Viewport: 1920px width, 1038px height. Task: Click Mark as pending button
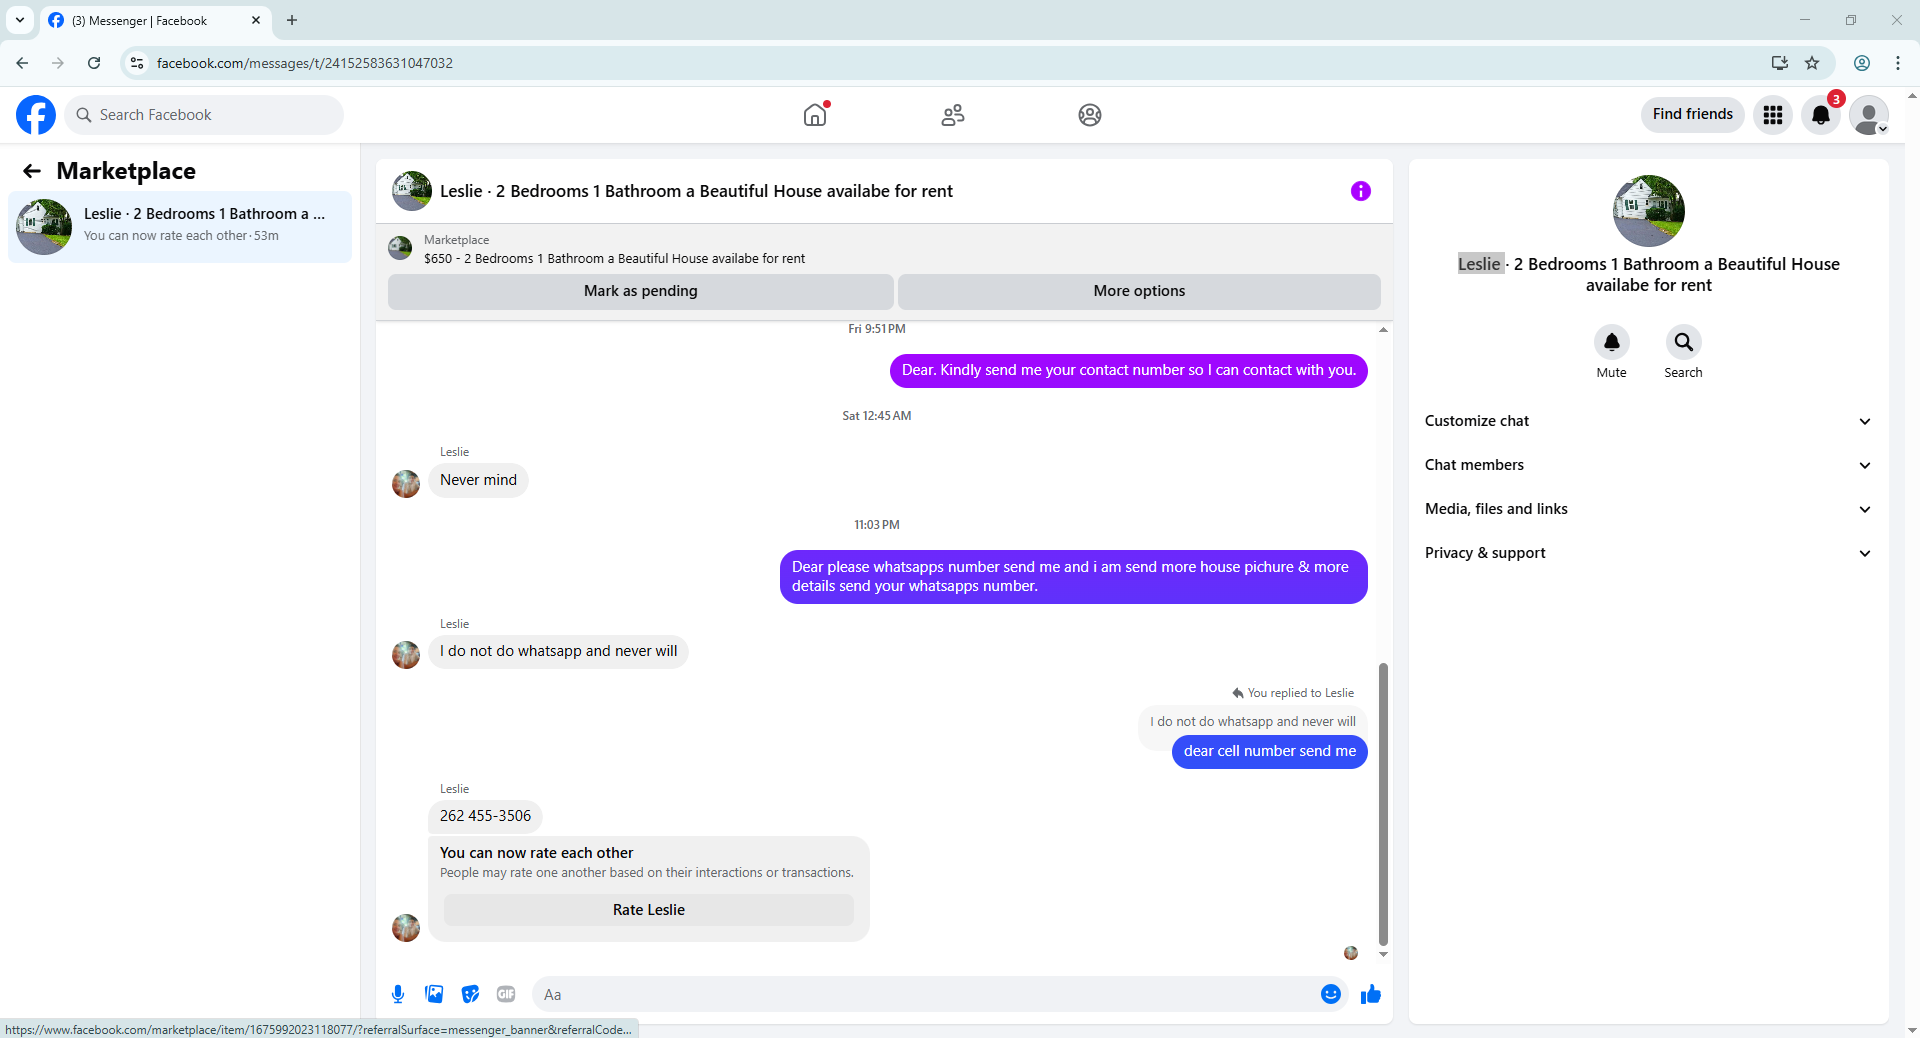[641, 291]
